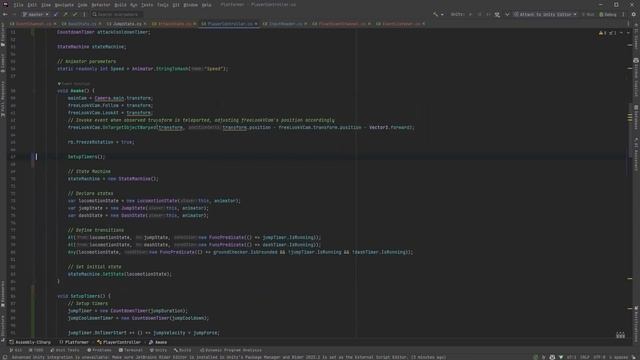Viewport: 640px width, 360px height.
Task: Open the Pull Requests sidebar panel
Action: point(3,99)
